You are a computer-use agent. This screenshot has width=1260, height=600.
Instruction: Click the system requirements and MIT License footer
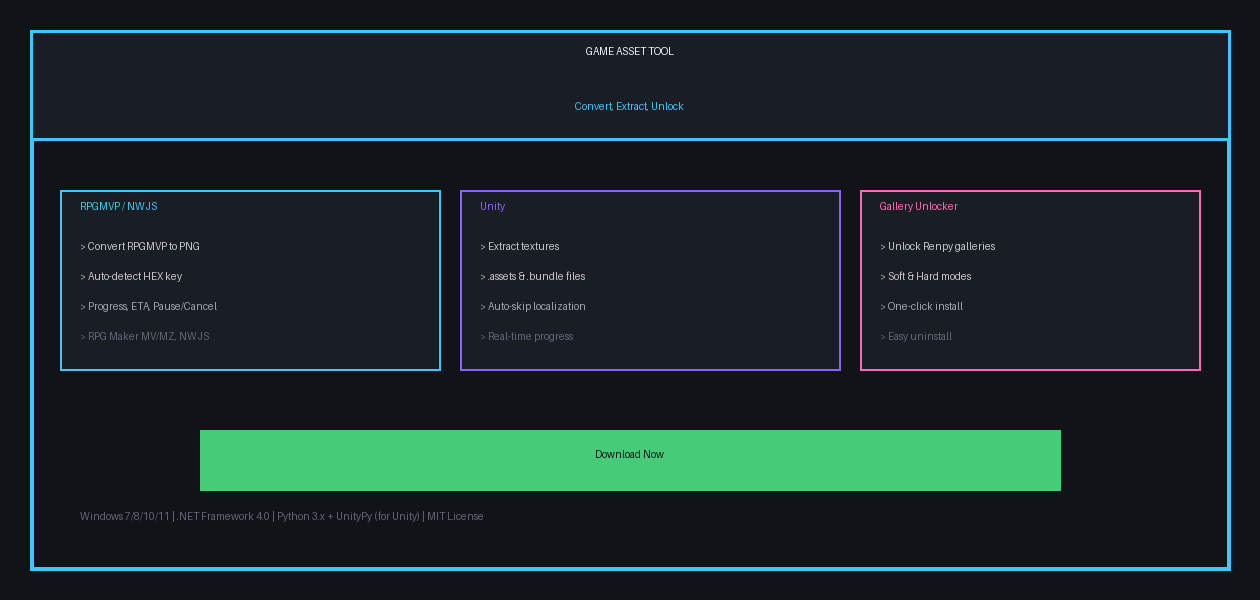(x=282, y=516)
